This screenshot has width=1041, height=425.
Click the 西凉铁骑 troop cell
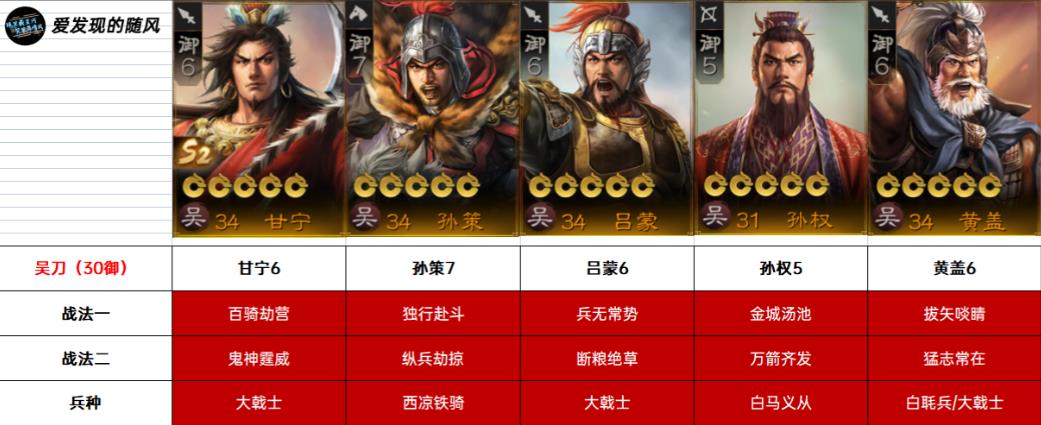pos(433,402)
